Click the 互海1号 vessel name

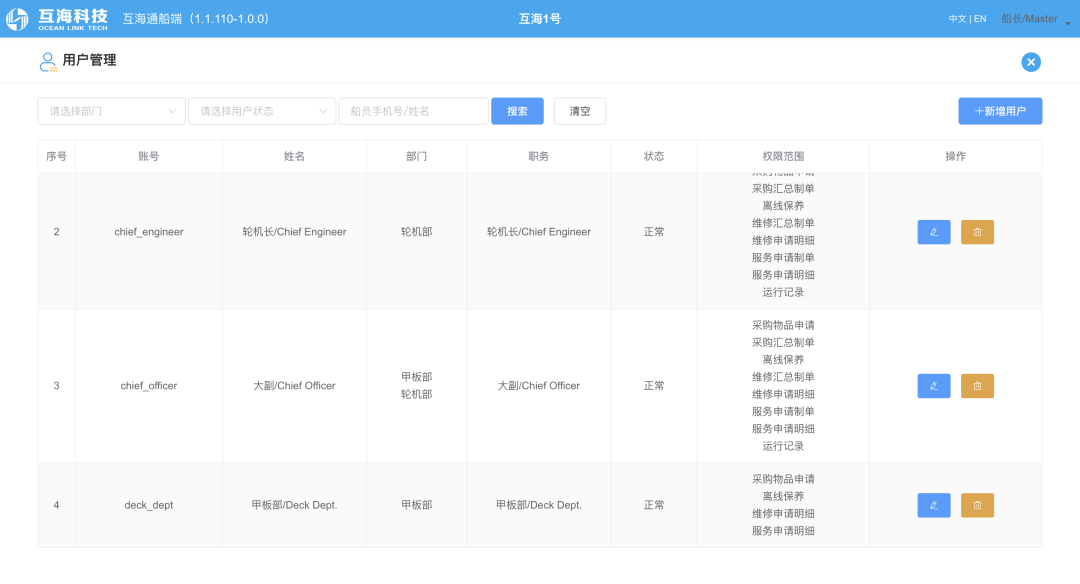click(539, 19)
